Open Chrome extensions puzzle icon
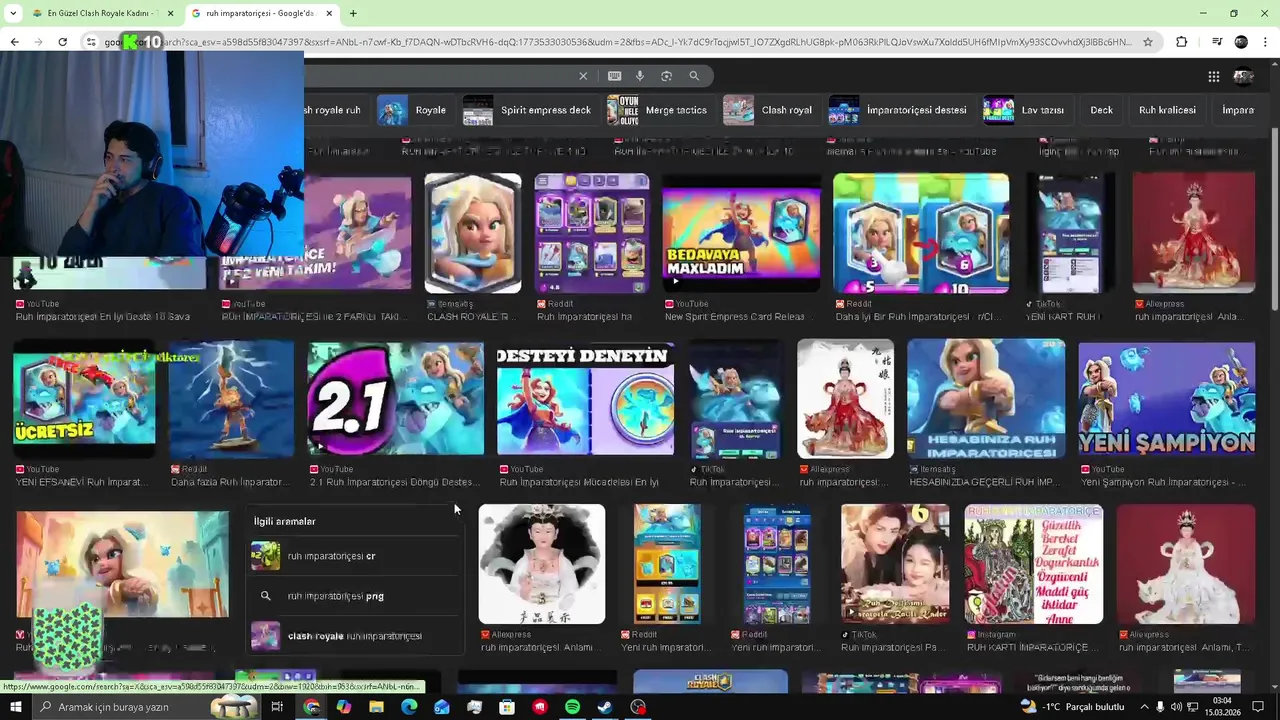This screenshot has width=1280, height=720. pos(1181,42)
